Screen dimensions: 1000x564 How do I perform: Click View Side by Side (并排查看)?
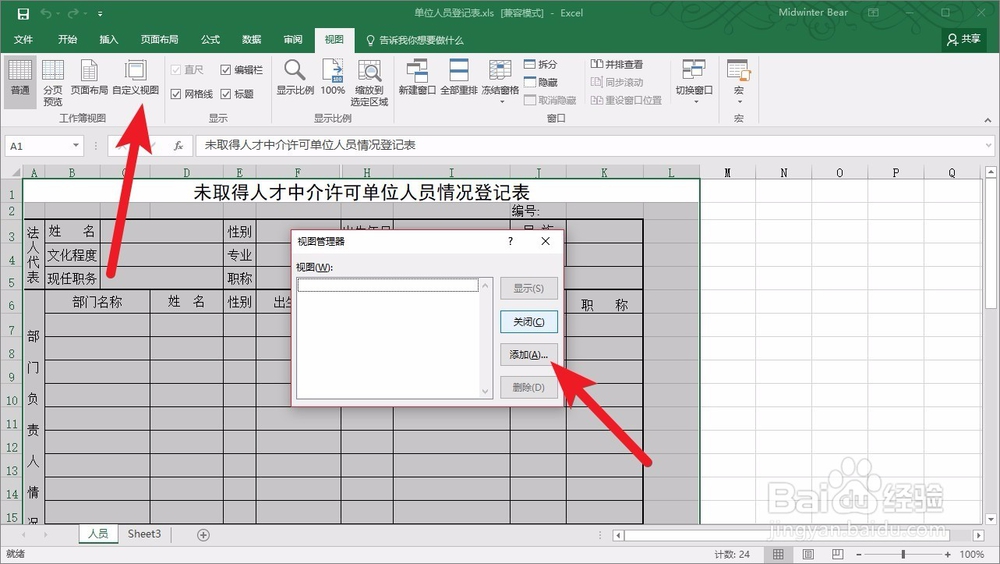pos(617,64)
